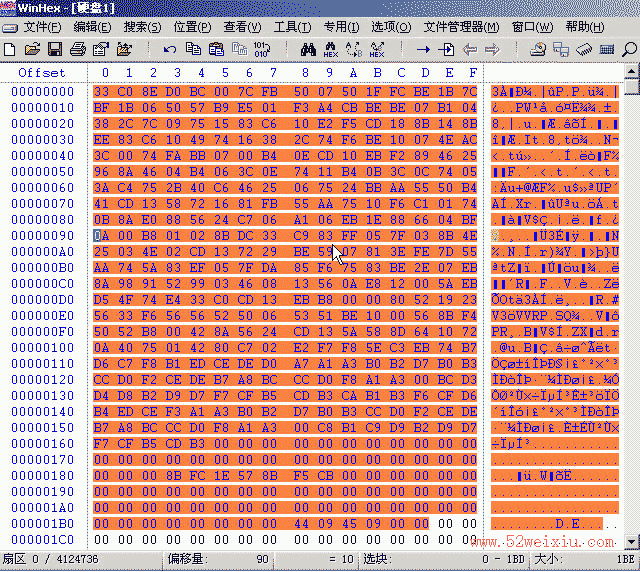
Task: Open the 帮助(H) menu
Action: pyautogui.click(x=585, y=26)
